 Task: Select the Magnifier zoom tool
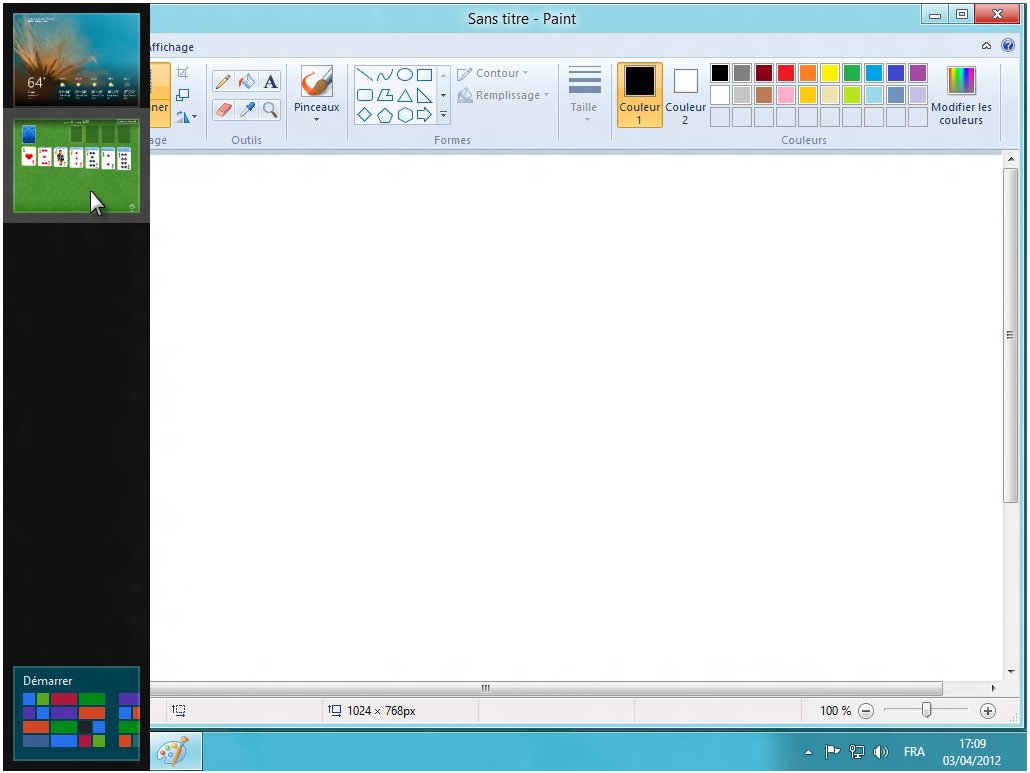click(270, 109)
